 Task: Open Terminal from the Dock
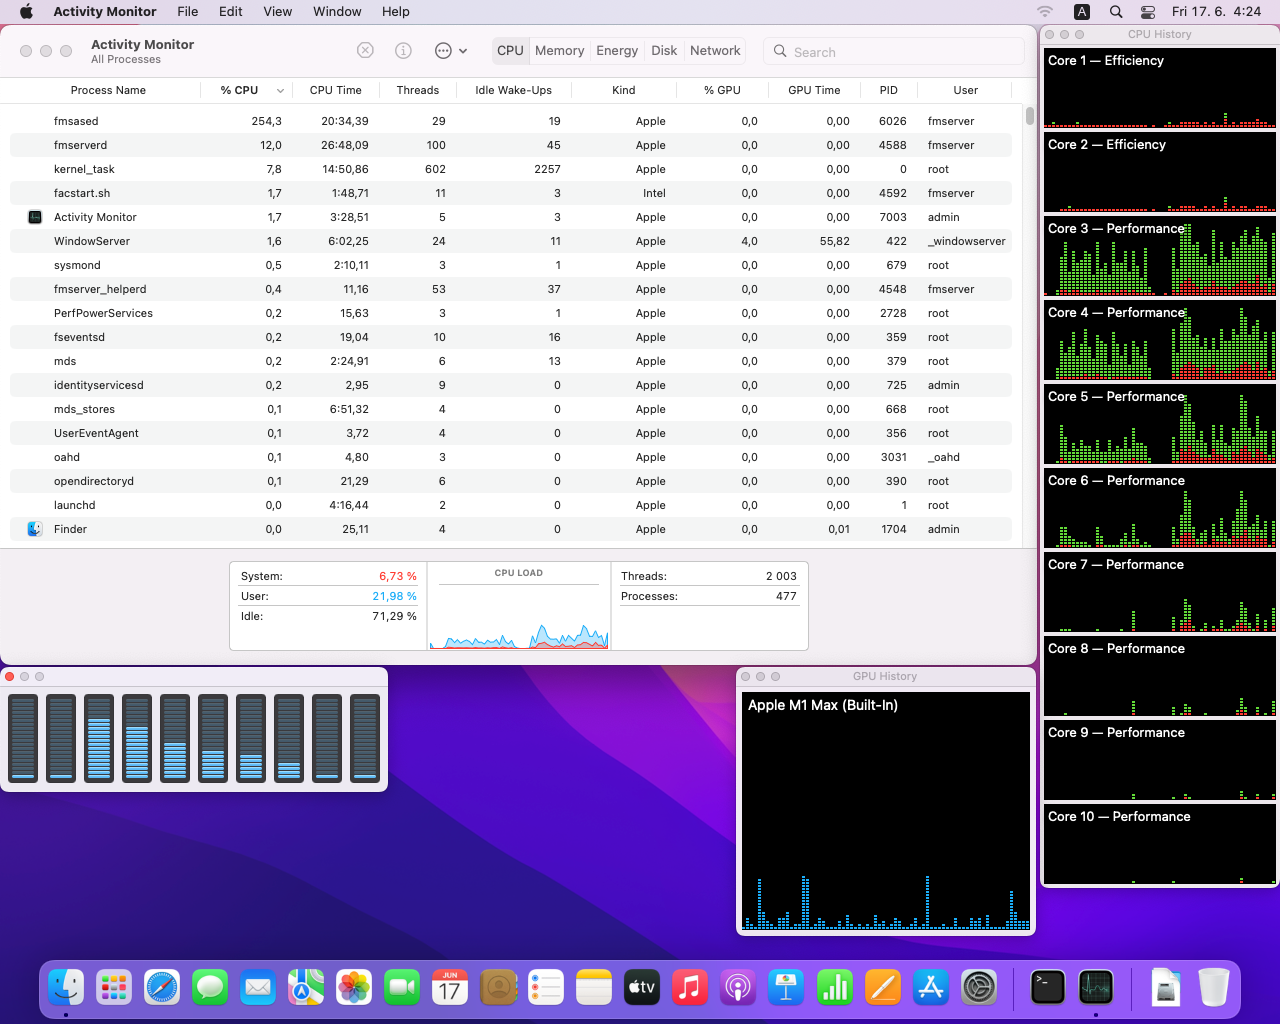[x=1048, y=988]
